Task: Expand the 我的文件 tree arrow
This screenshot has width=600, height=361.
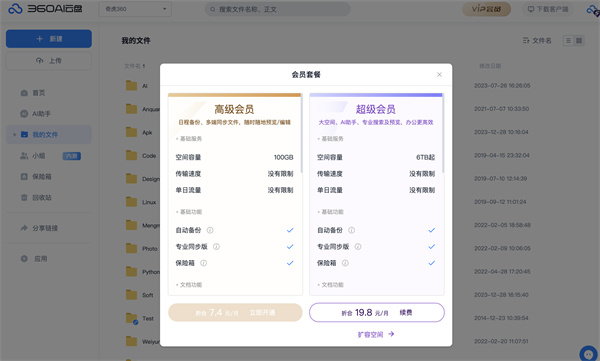Action: (x=15, y=134)
